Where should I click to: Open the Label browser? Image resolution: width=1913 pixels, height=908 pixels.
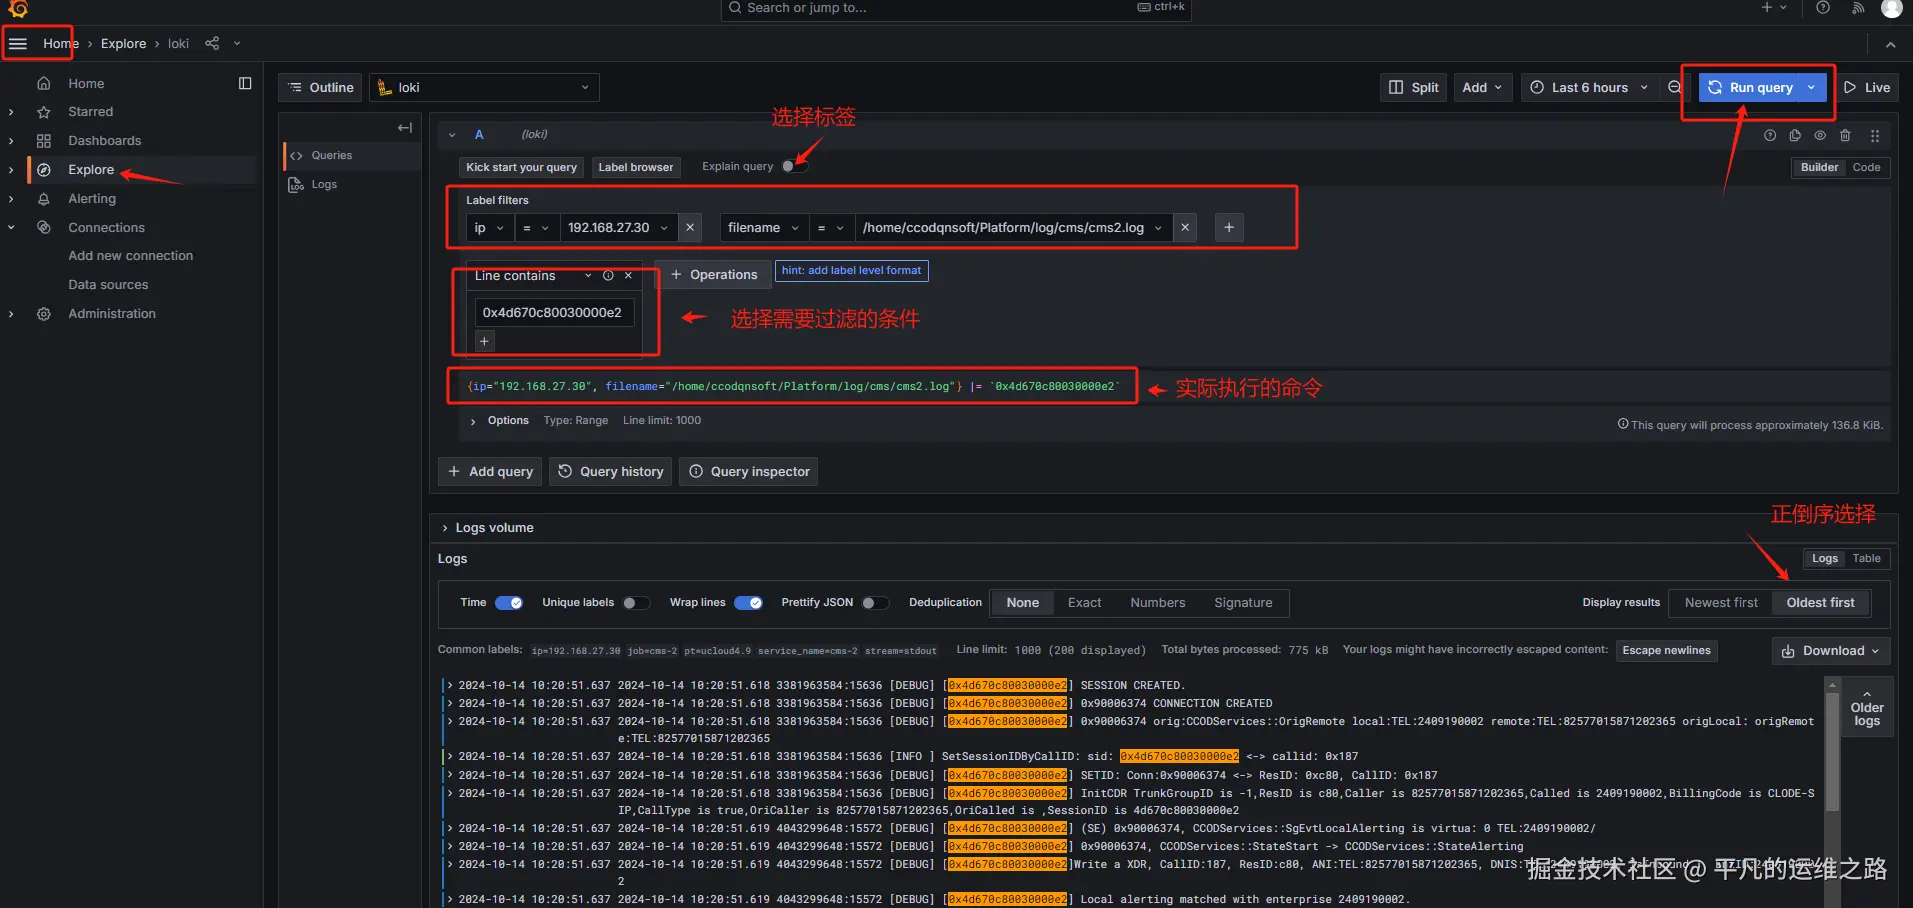tap(636, 167)
